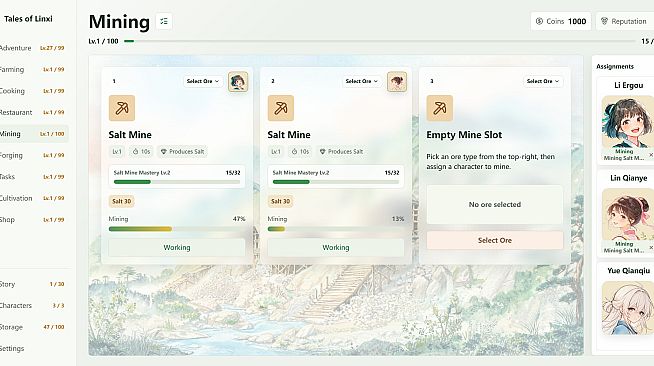Click the 13% mining progress bar
Viewport: 654px width, 366px height.
pos(336,229)
